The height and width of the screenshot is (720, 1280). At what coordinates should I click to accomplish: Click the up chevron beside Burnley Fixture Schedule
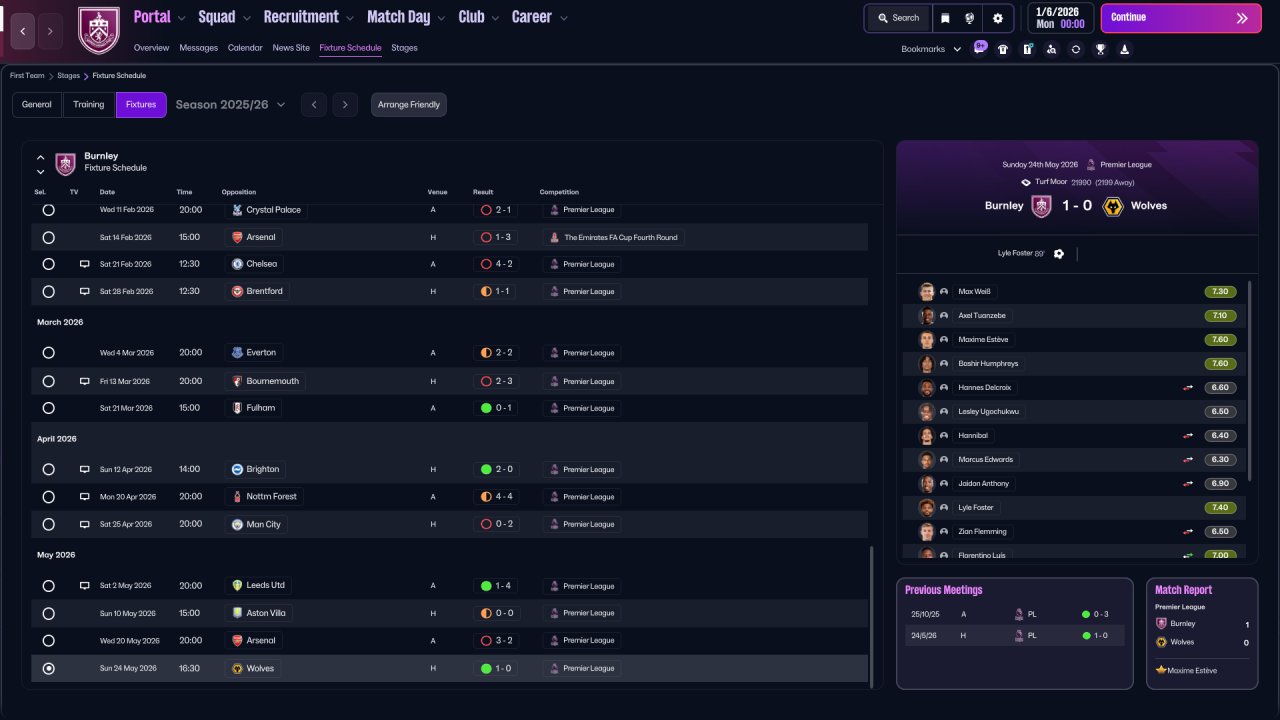[x=41, y=157]
